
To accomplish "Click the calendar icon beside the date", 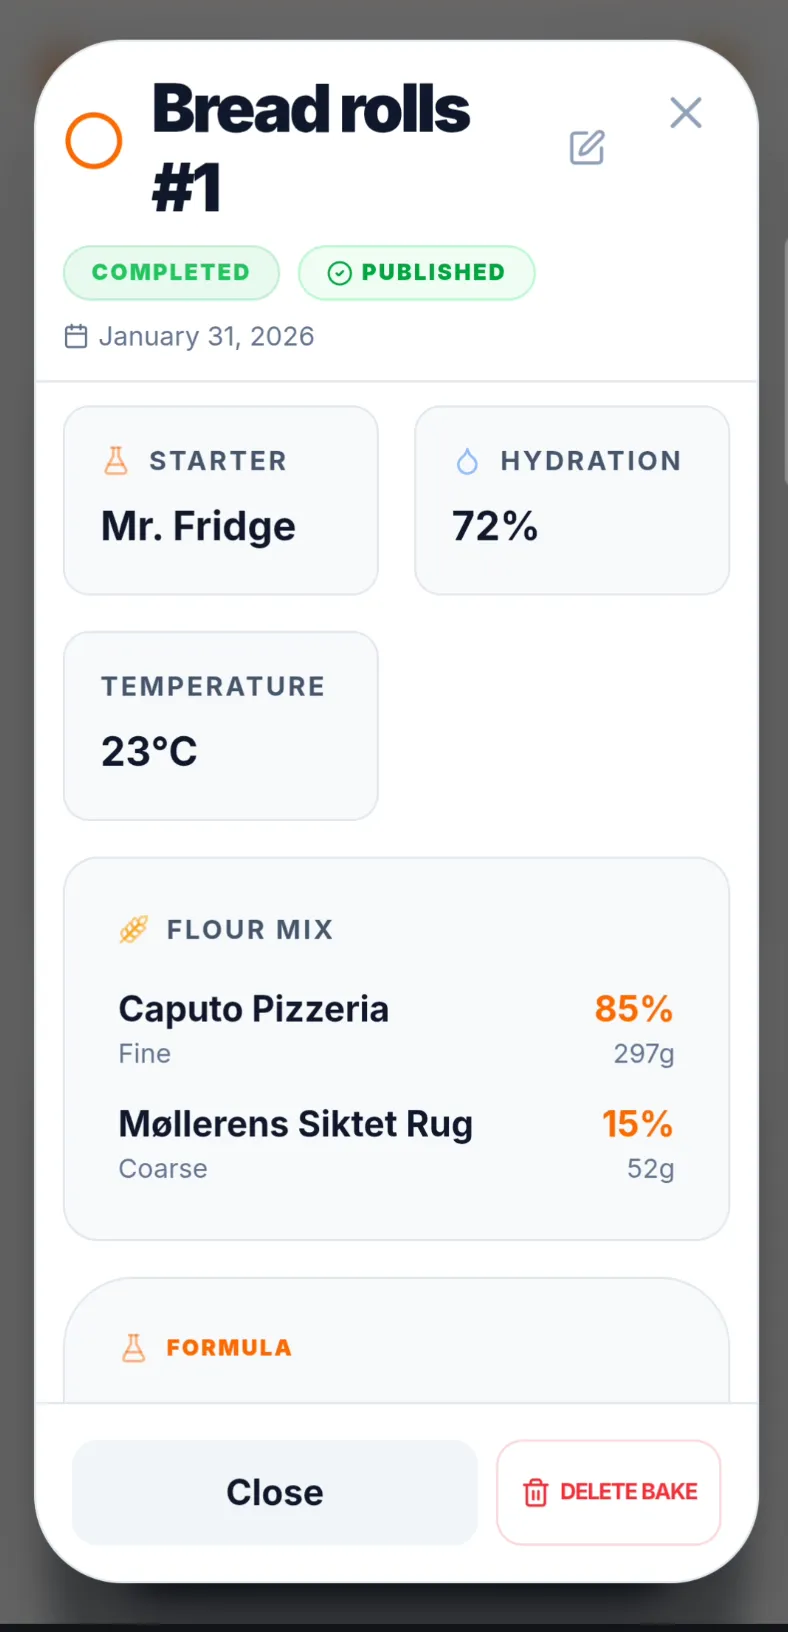I will tap(76, 336).
